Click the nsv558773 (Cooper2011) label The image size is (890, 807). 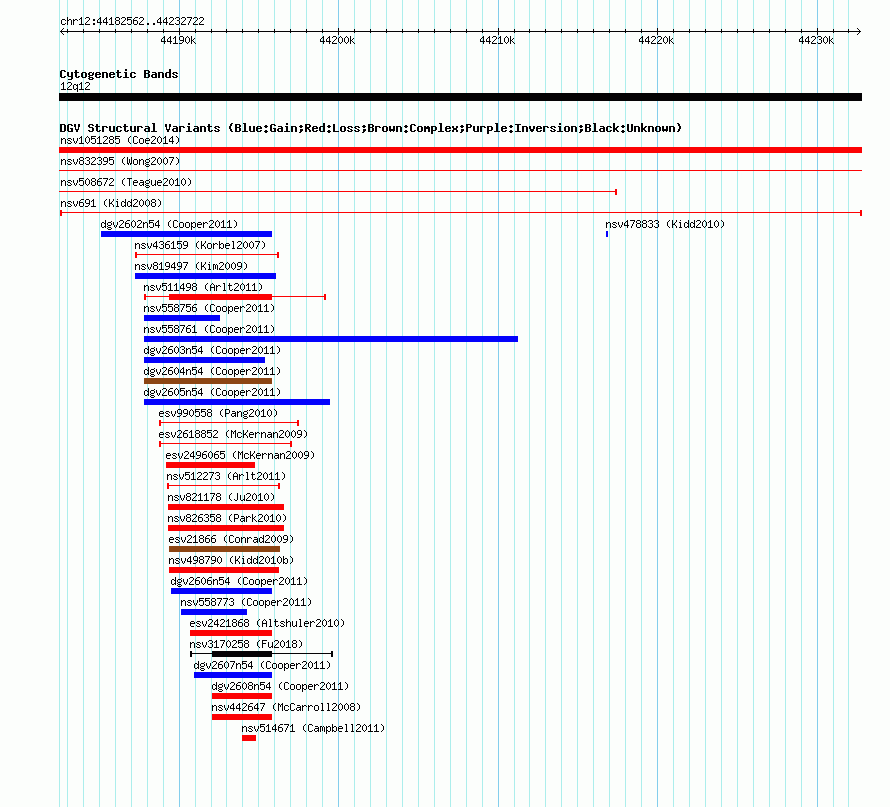[246, 602]
